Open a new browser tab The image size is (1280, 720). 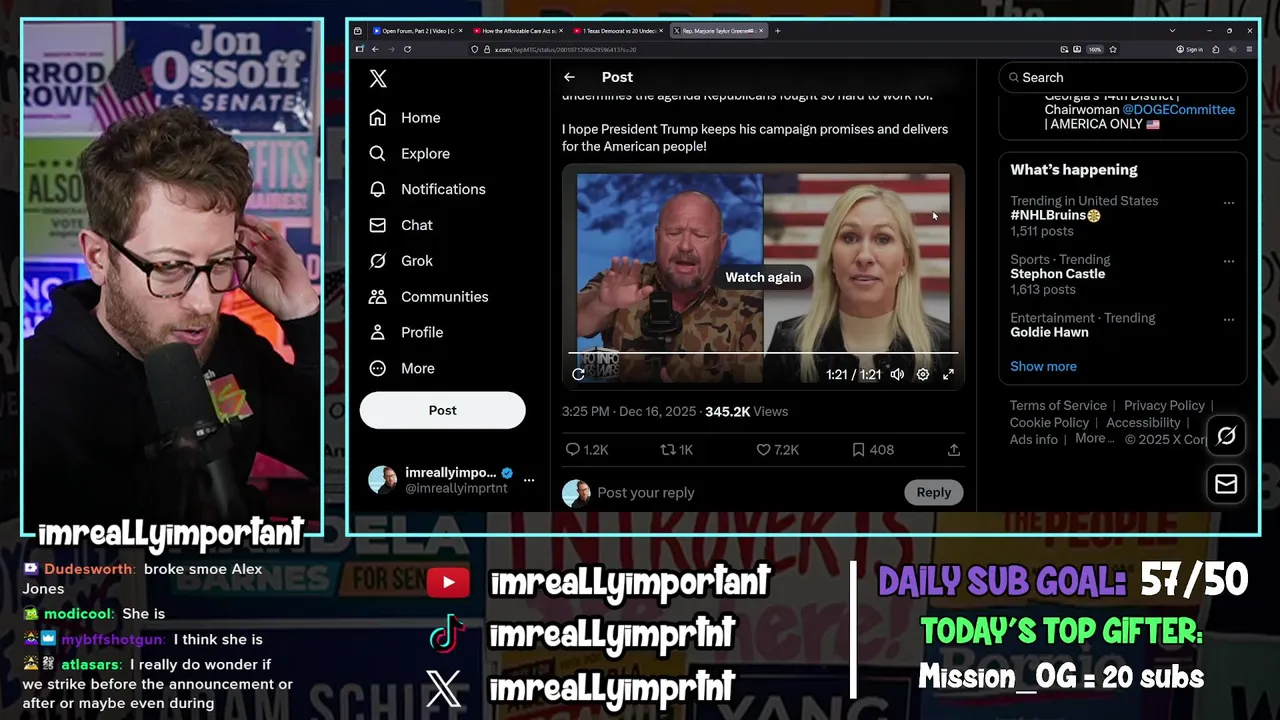tap(778, 31)
